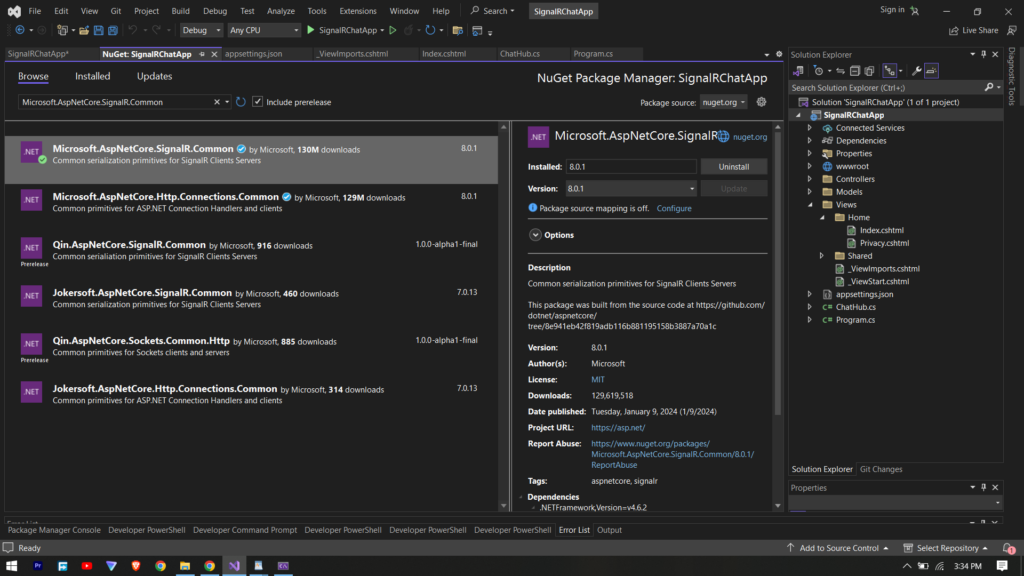Collapse All items in Solution Explorer
1024x576 pixels.
856,71
